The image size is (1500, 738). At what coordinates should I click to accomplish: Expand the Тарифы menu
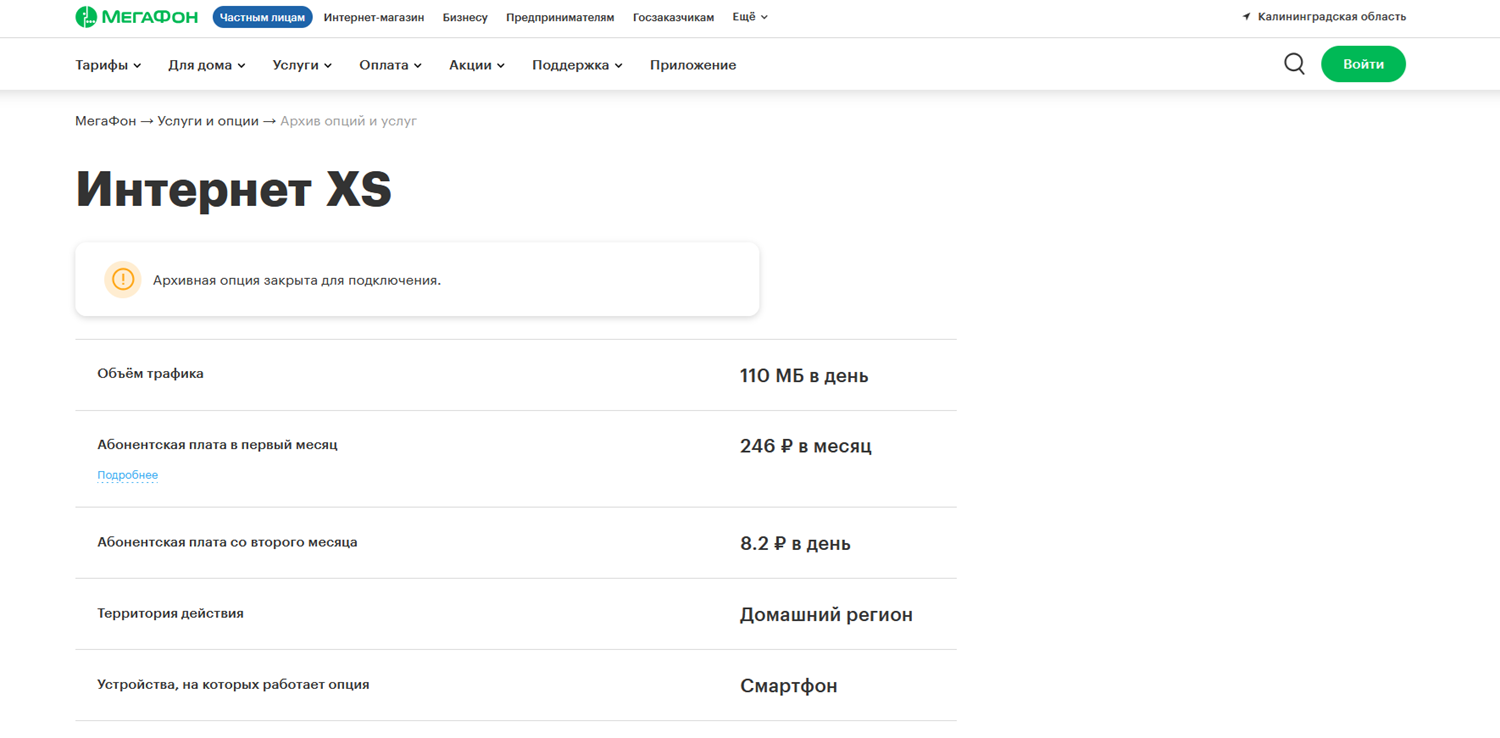(108, 65)
